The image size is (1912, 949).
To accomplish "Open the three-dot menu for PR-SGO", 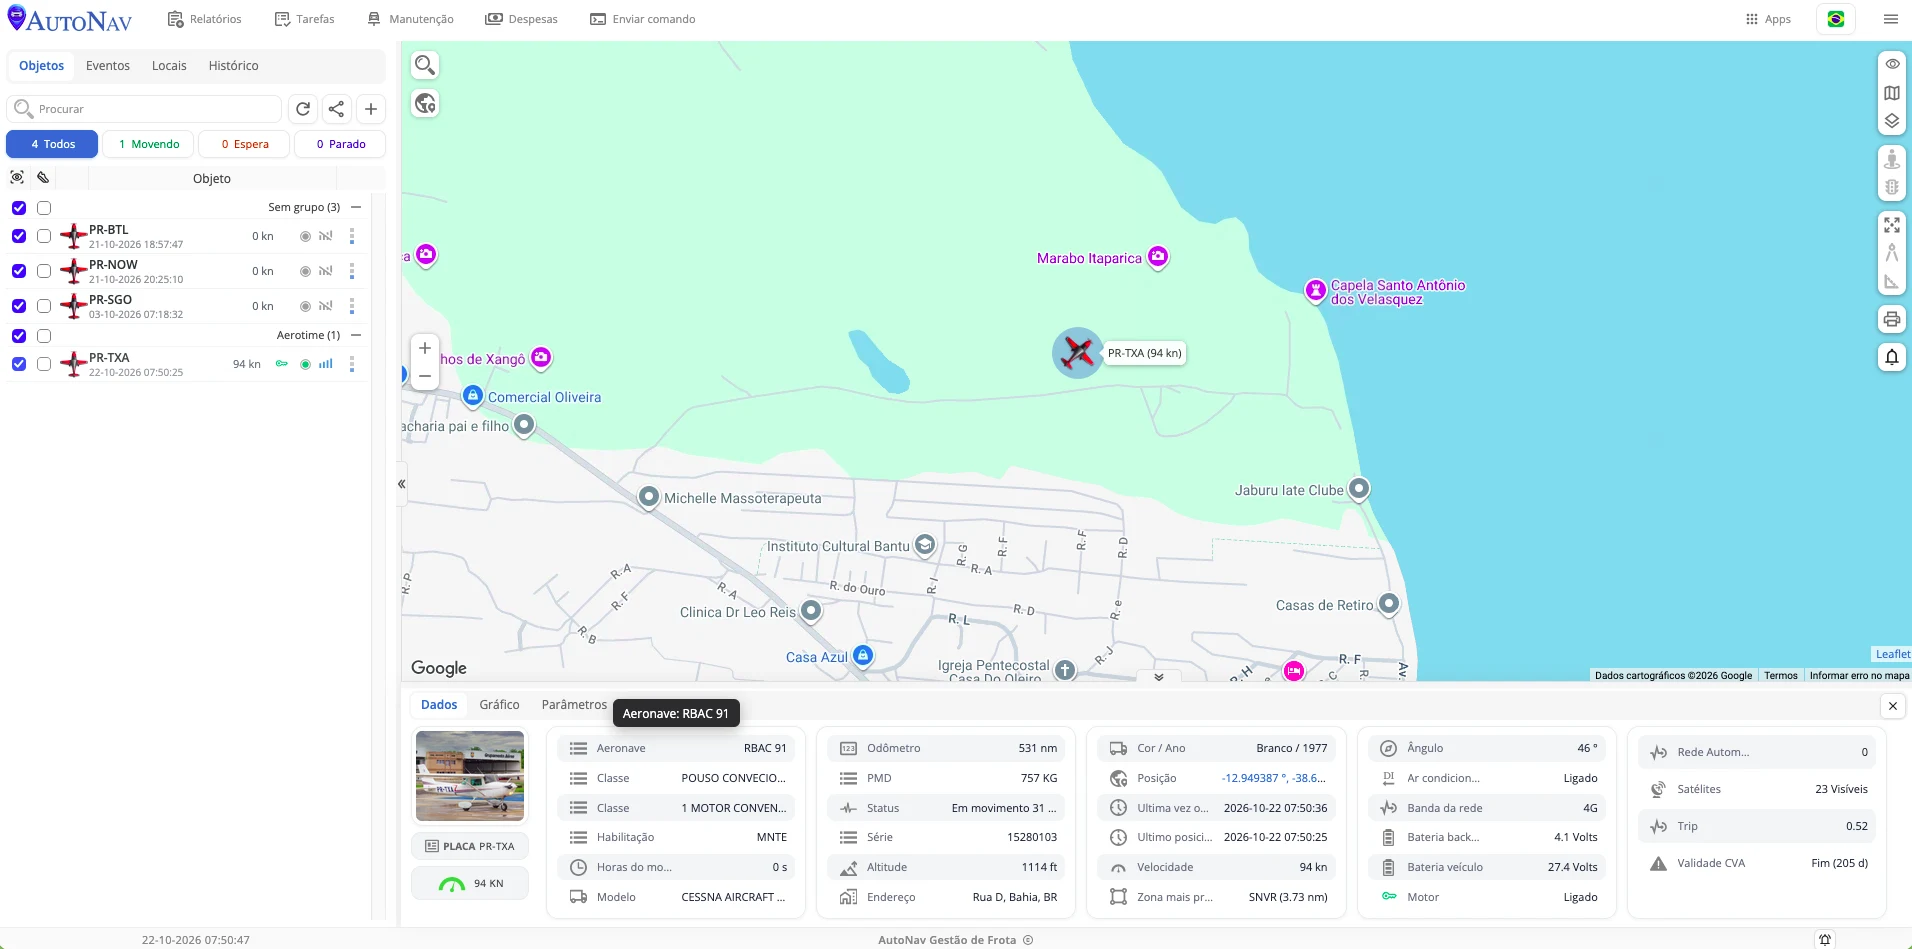I will (x=351, y=306).
